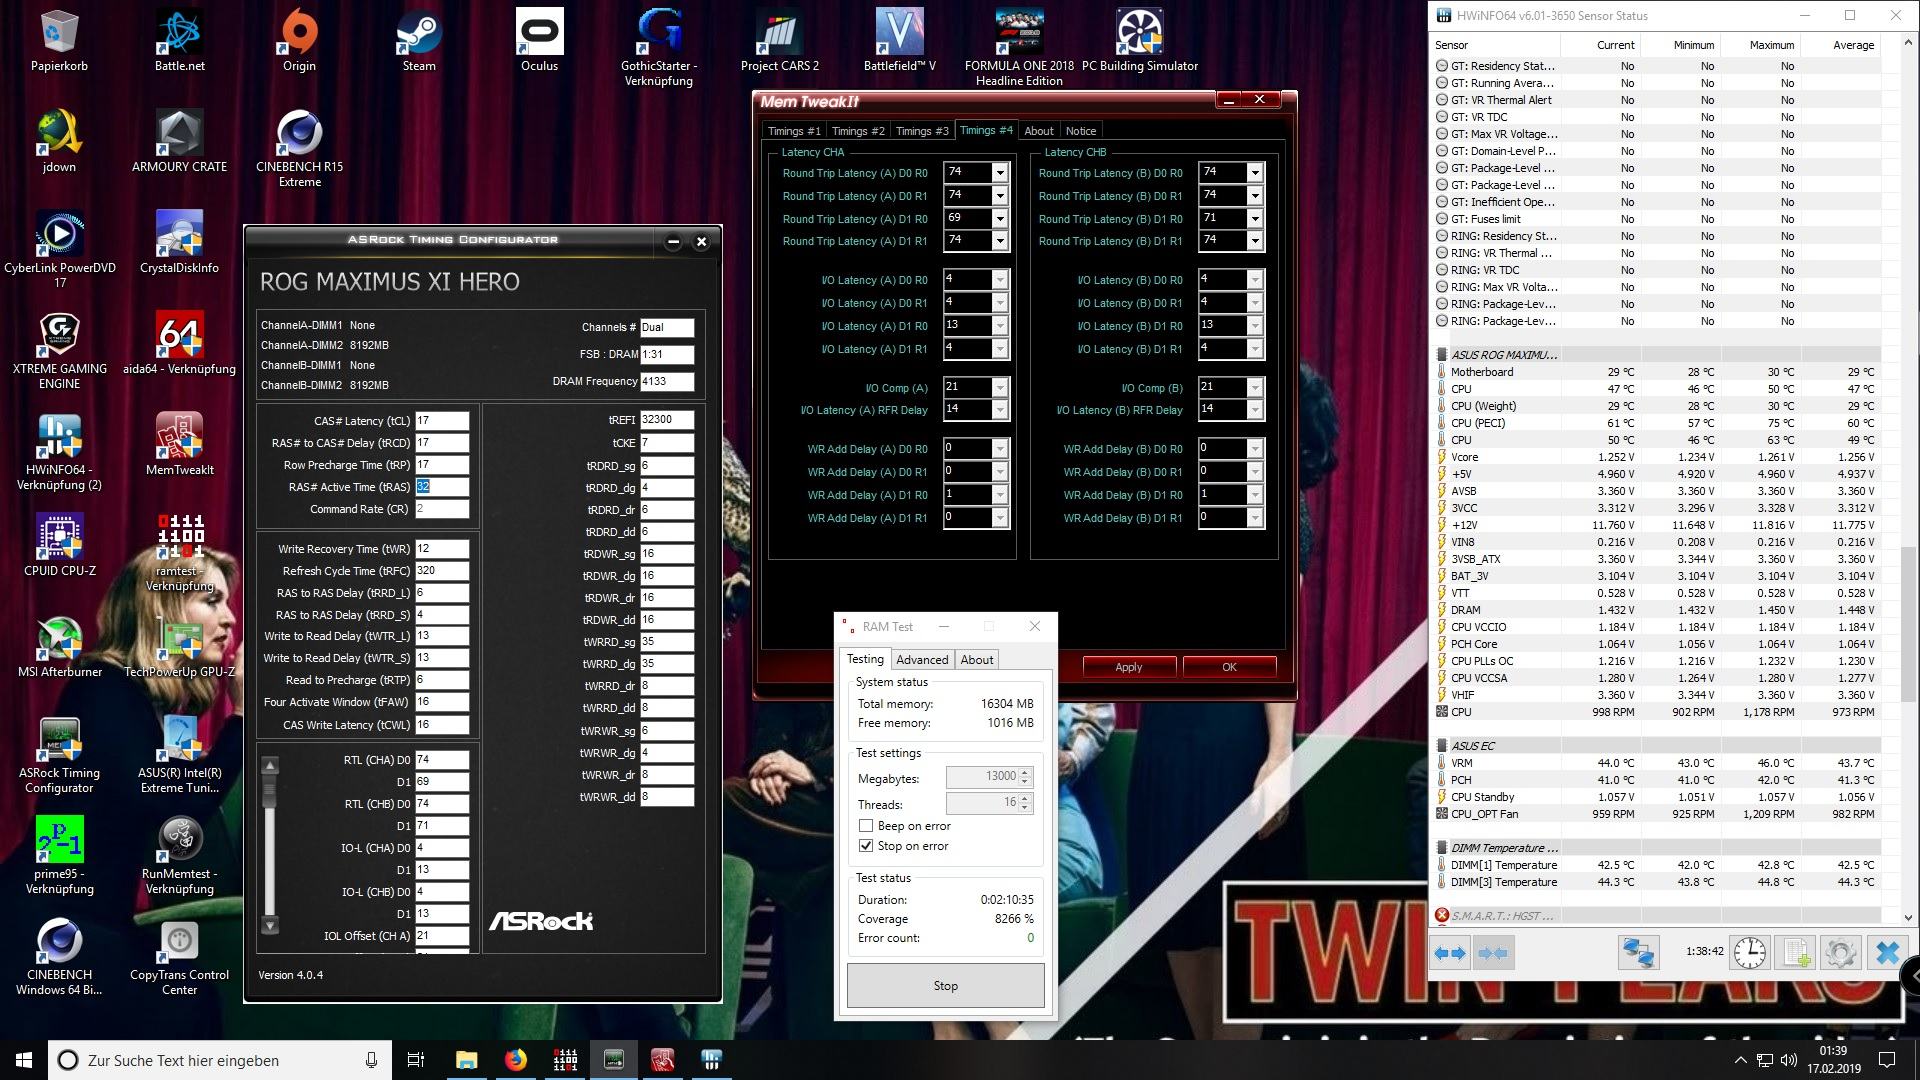Image resolution: width=1920 pixels, height=1080 pixels.
Task: Close sensors with HWiNFO blue X button
Action: pos(1887,953)
